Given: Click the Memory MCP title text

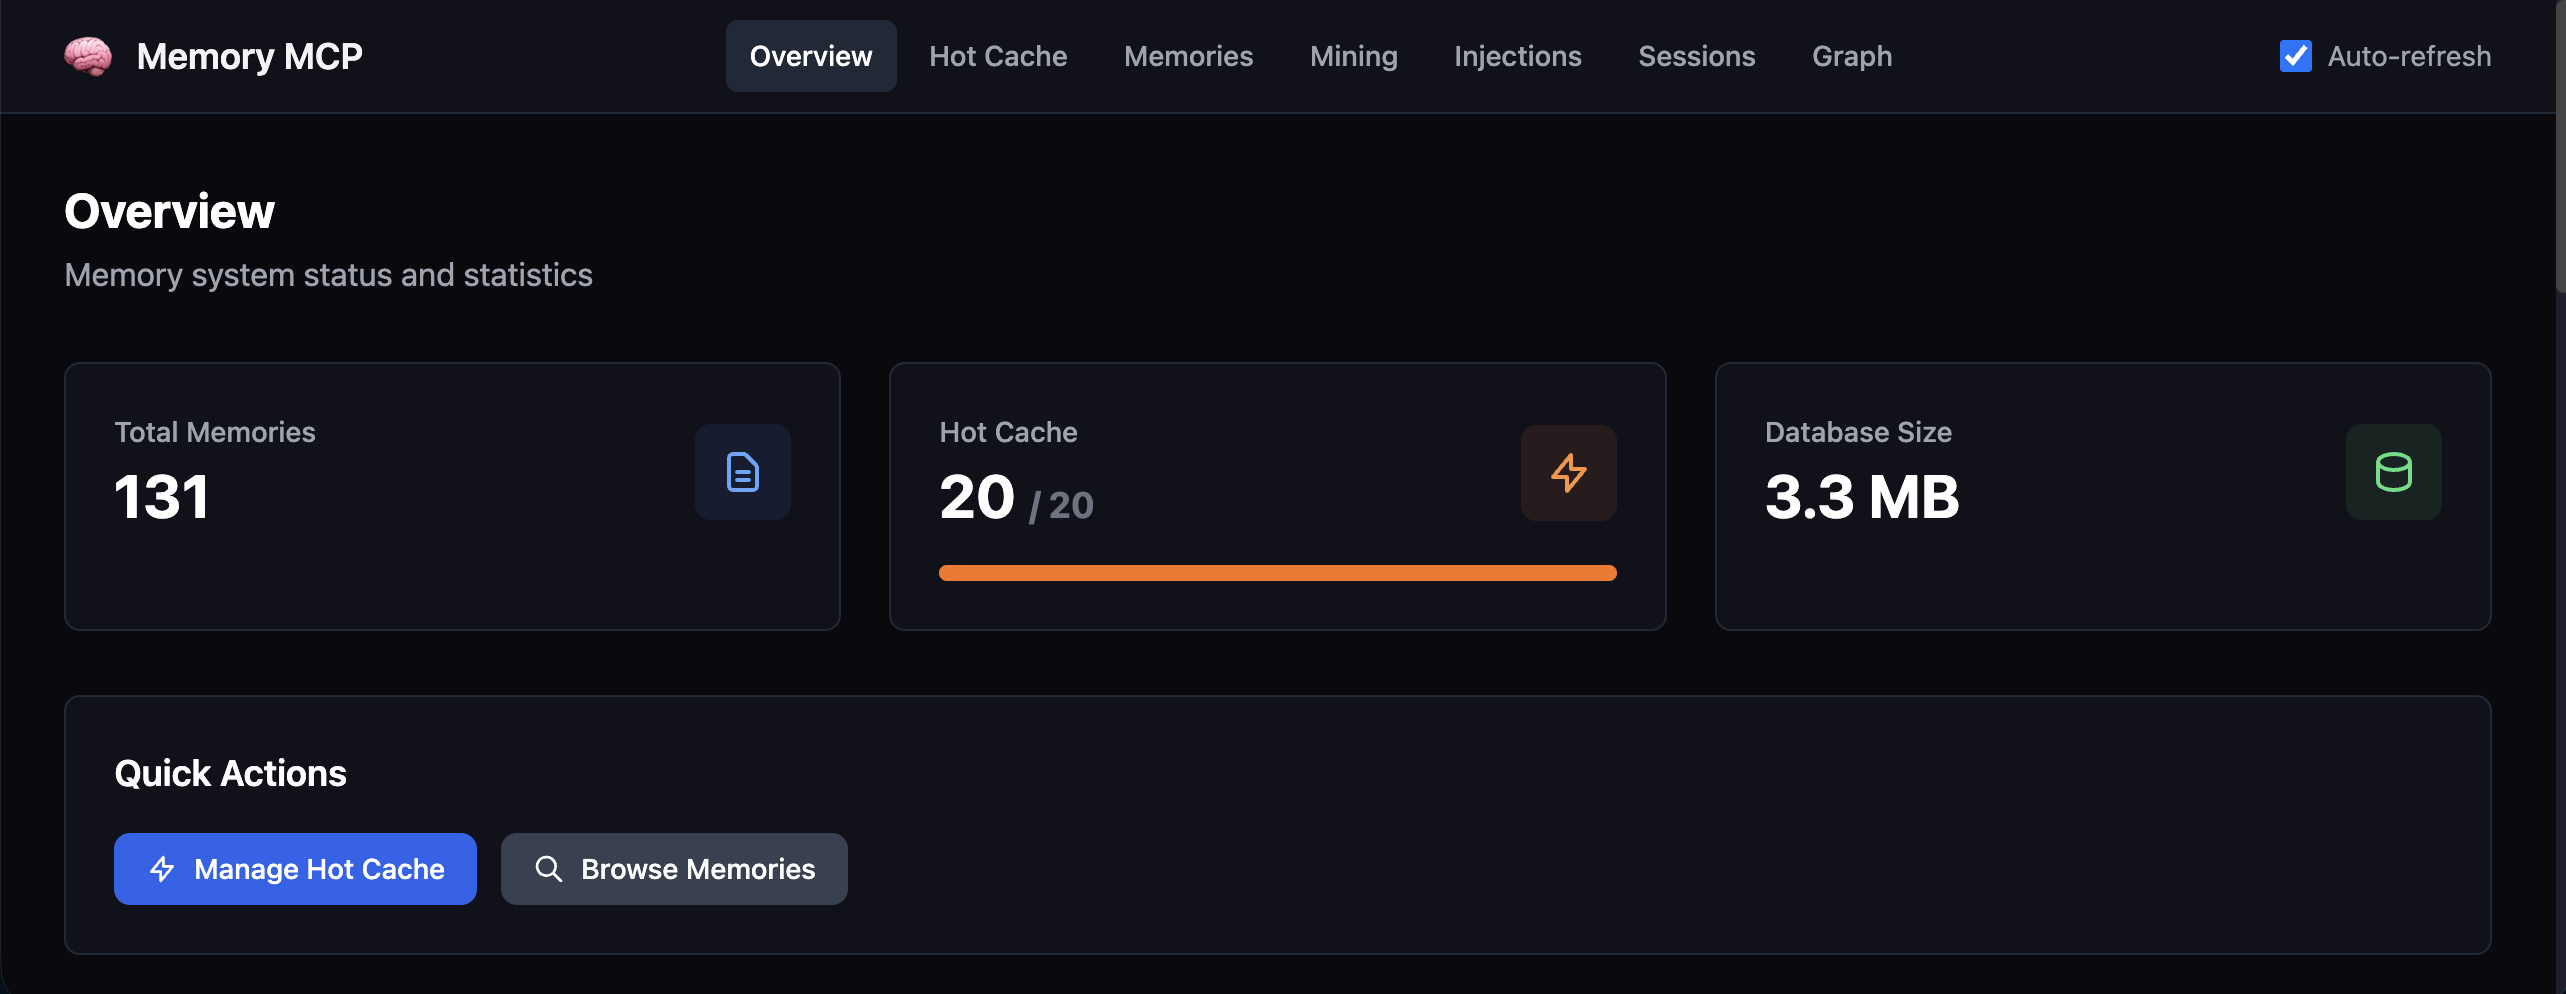Looking at the screenshot, I should tap(249, 56).
